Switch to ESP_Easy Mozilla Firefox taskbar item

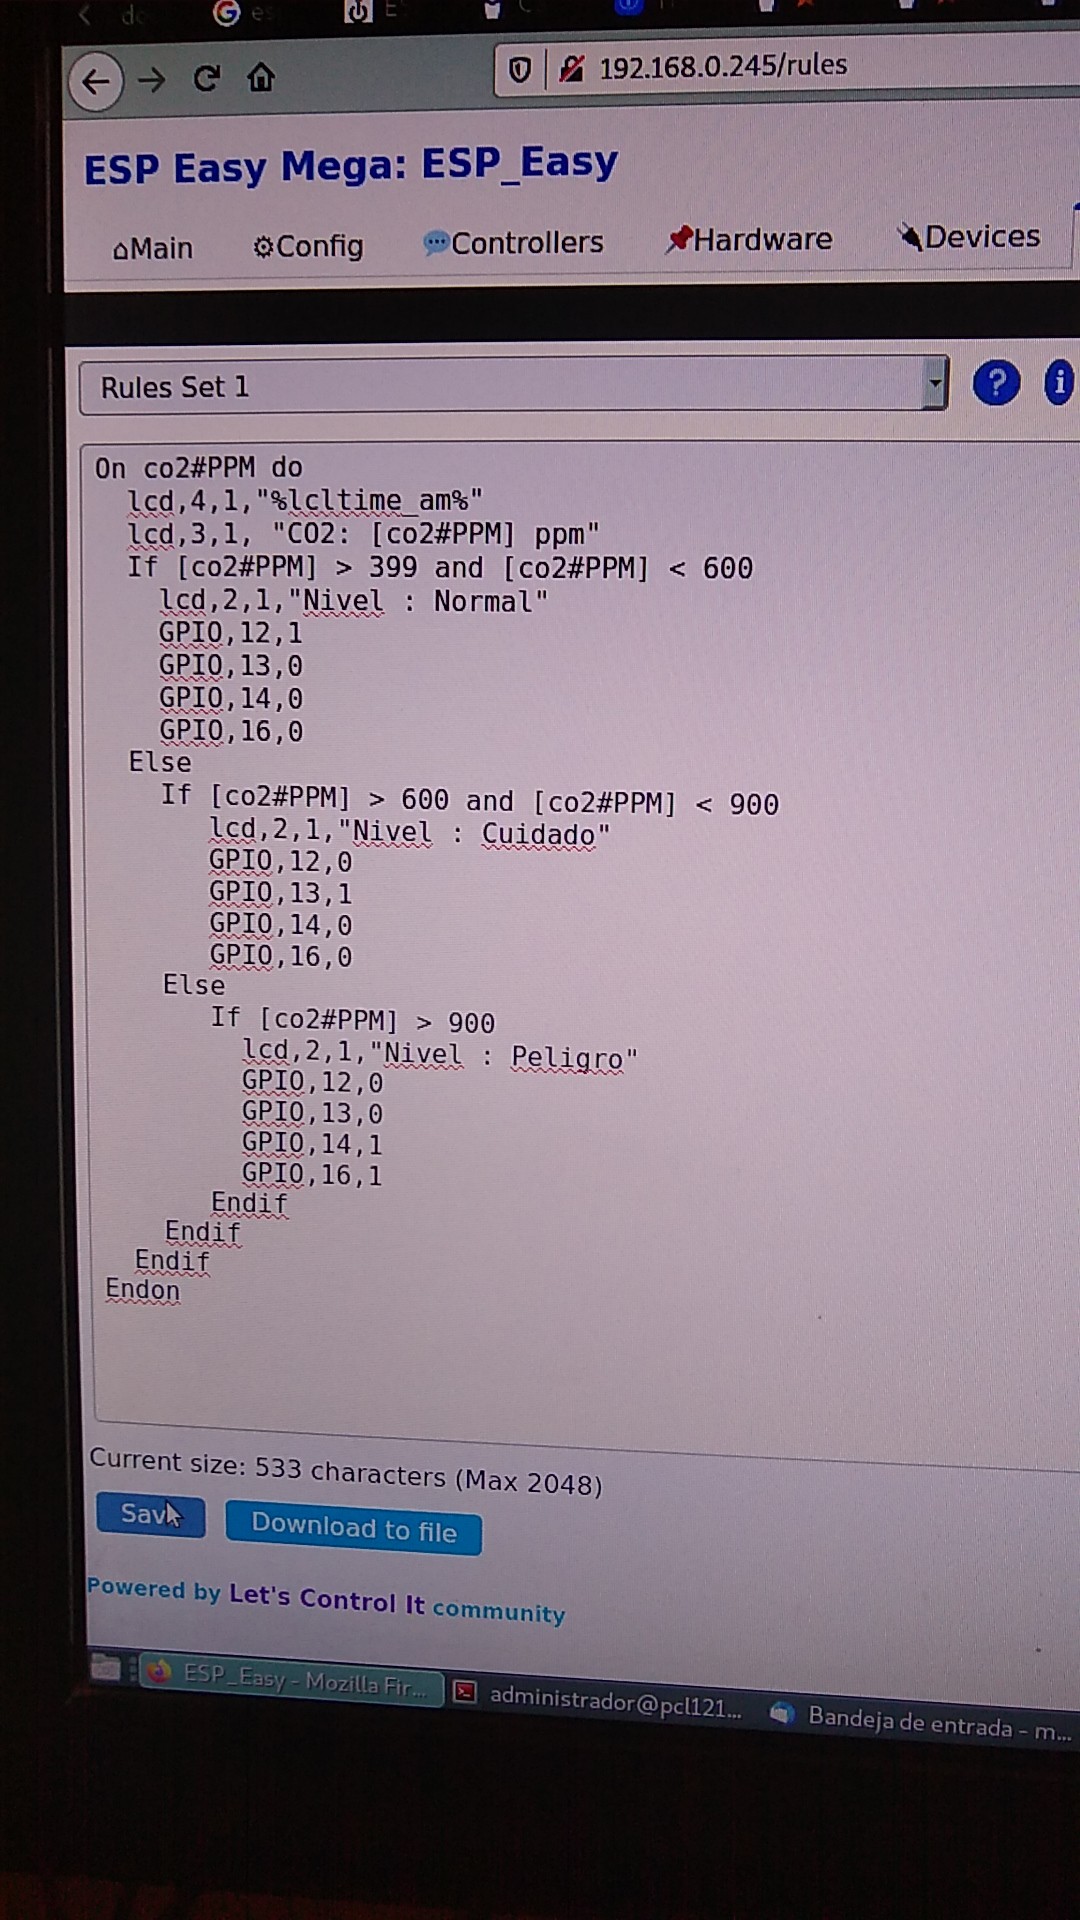[291, 1678]
